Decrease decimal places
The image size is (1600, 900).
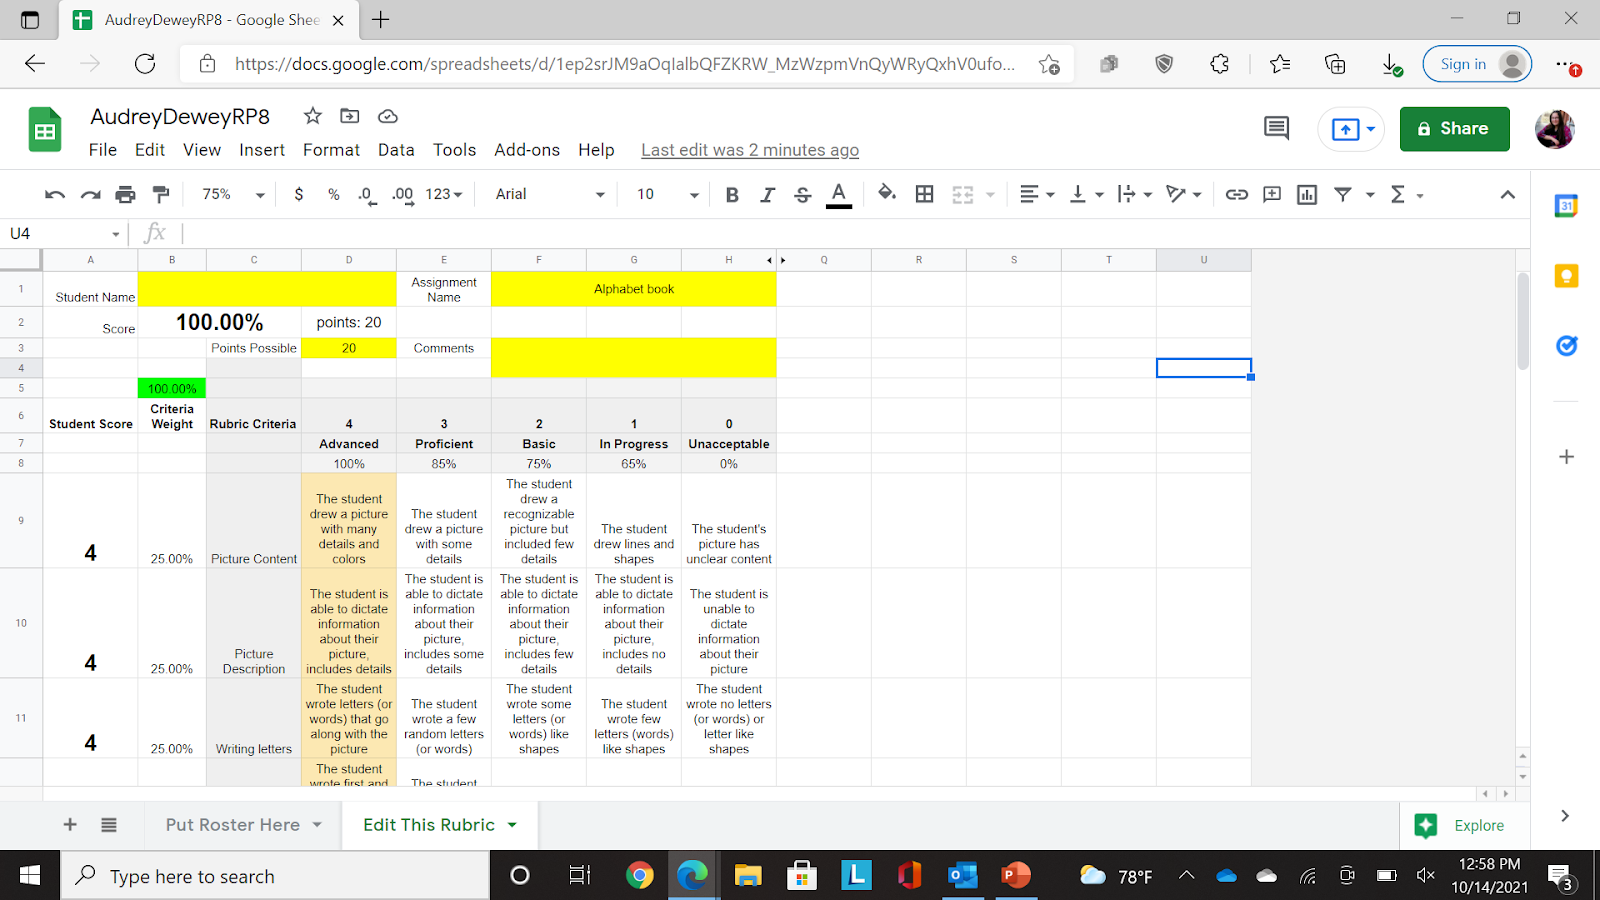point(367,194)
